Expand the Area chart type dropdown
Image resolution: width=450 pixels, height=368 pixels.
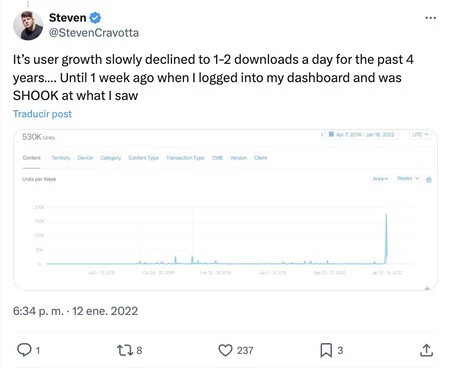point(380,179)
